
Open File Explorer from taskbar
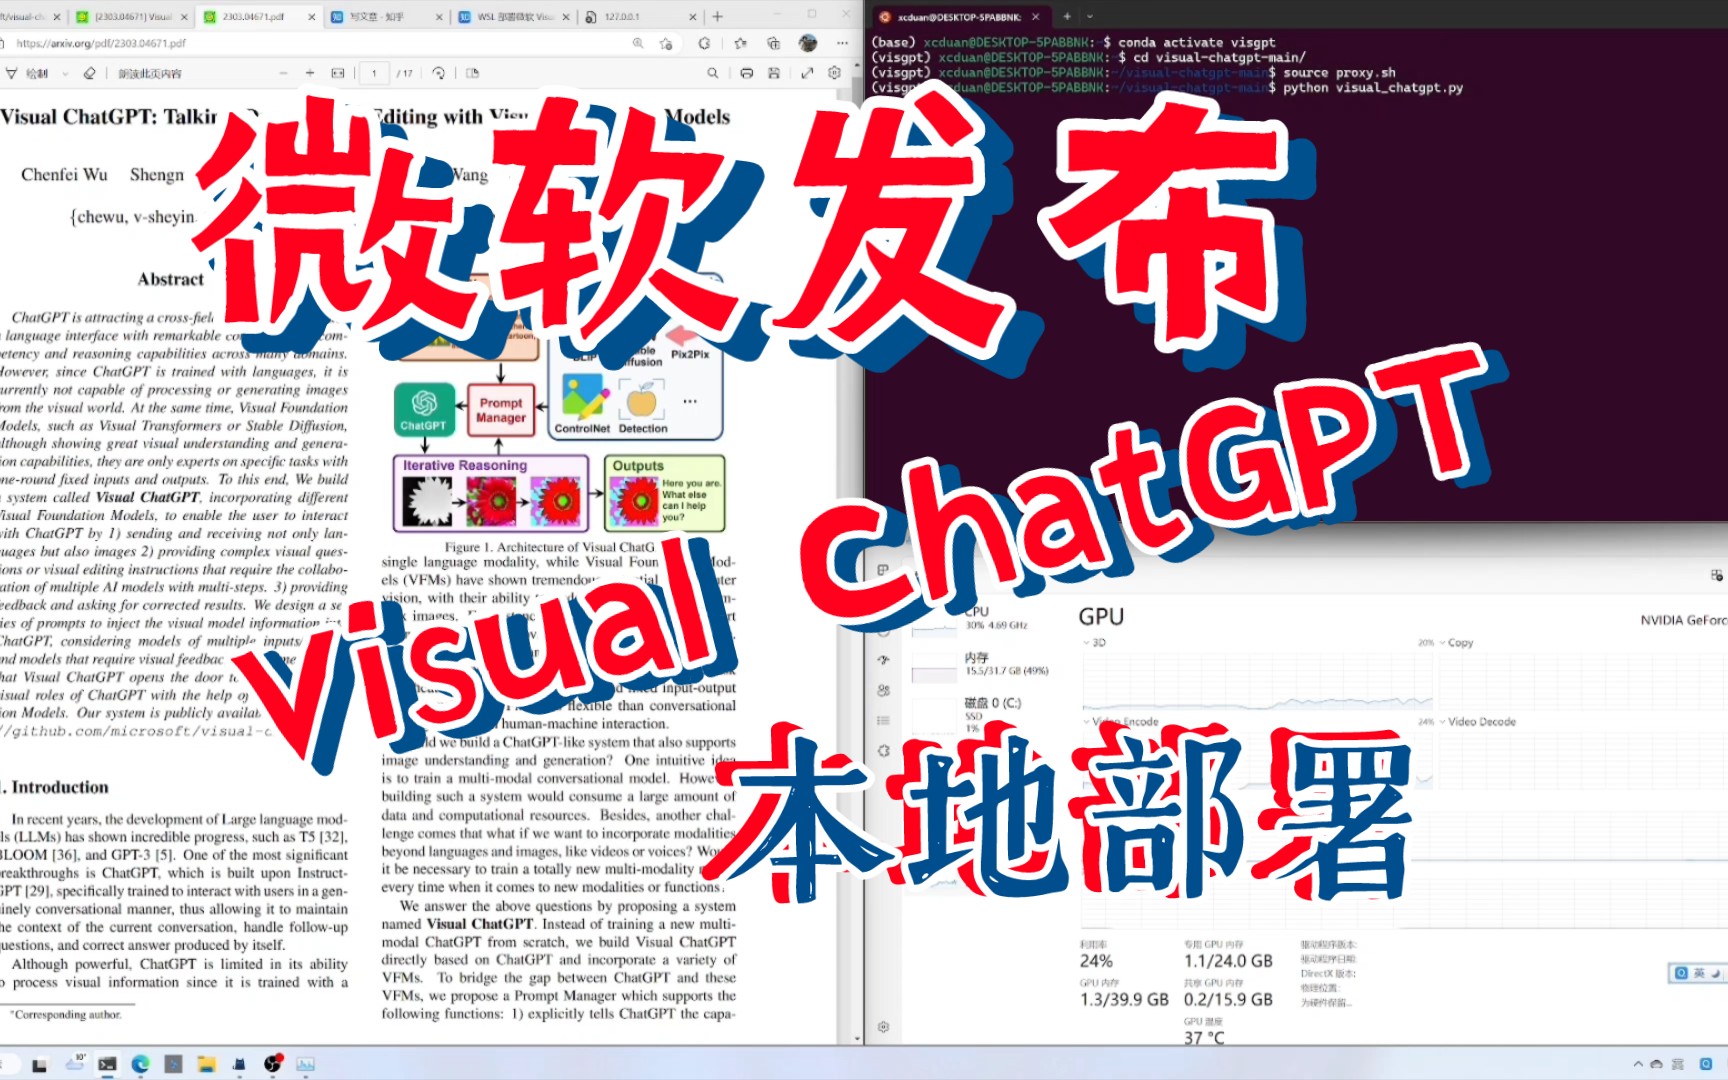pyautogui.click(x=206, y=1064)
